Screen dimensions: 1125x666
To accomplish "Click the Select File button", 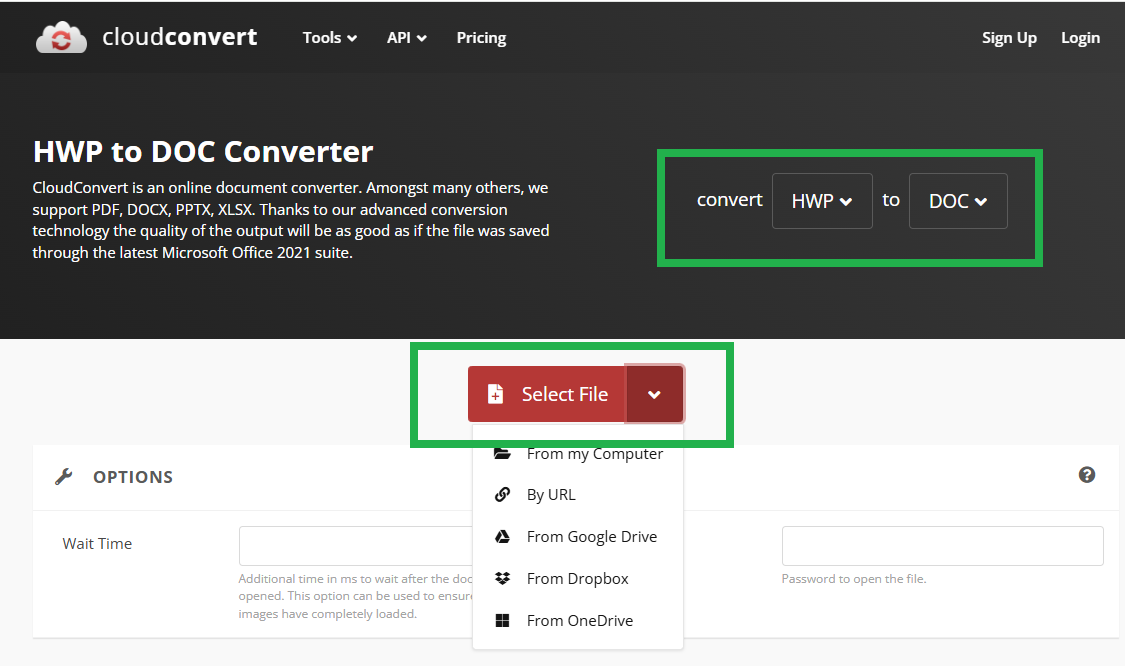I will pos(547,394).
